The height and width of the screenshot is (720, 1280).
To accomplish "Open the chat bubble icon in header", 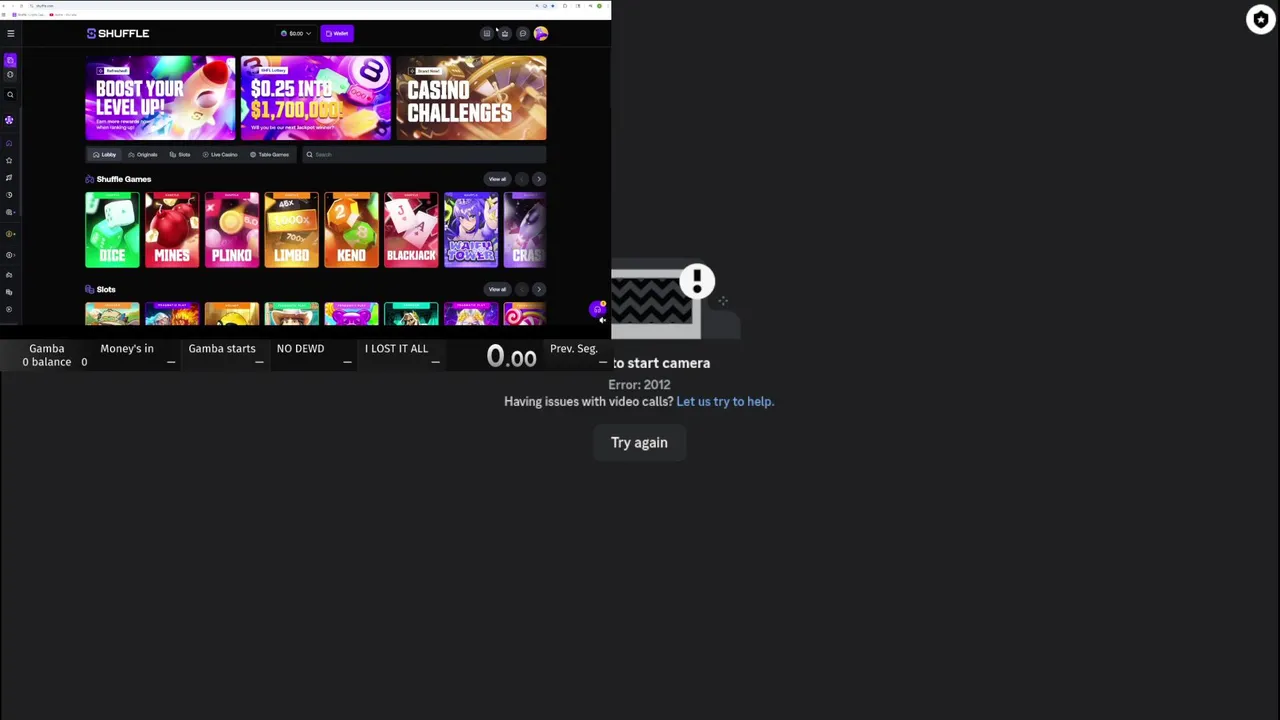I will coord(522,33).
